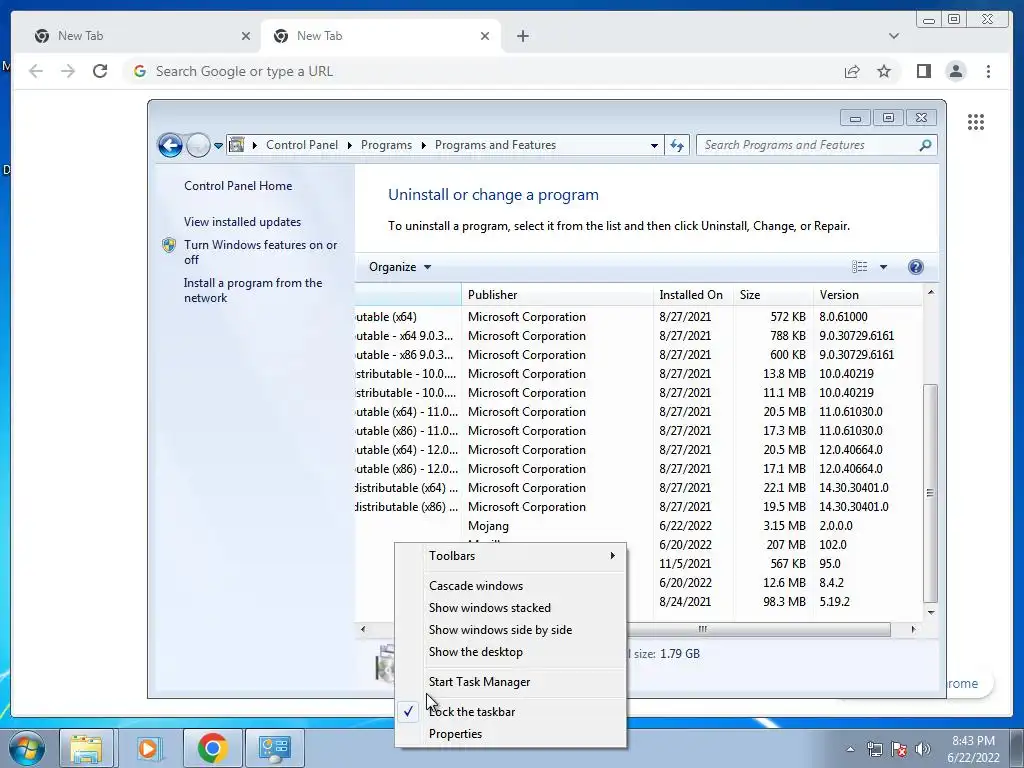
Task: Close the second Chrome New Tab
Action: coord(485,36)
